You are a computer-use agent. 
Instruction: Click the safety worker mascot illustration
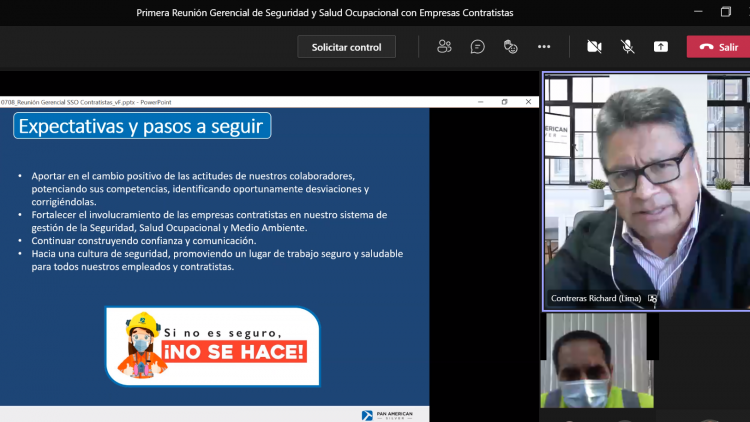click(139, 346)
